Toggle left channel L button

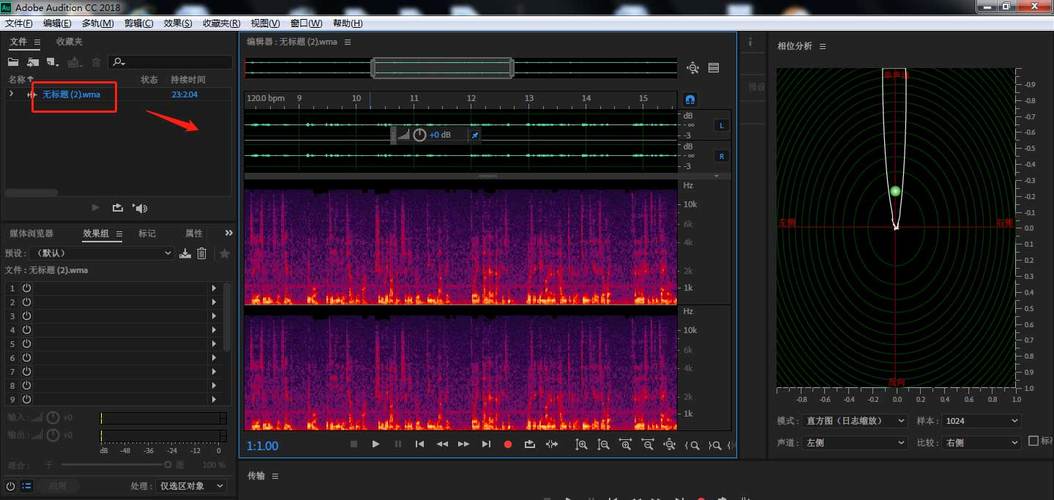(x=721, y=125)
